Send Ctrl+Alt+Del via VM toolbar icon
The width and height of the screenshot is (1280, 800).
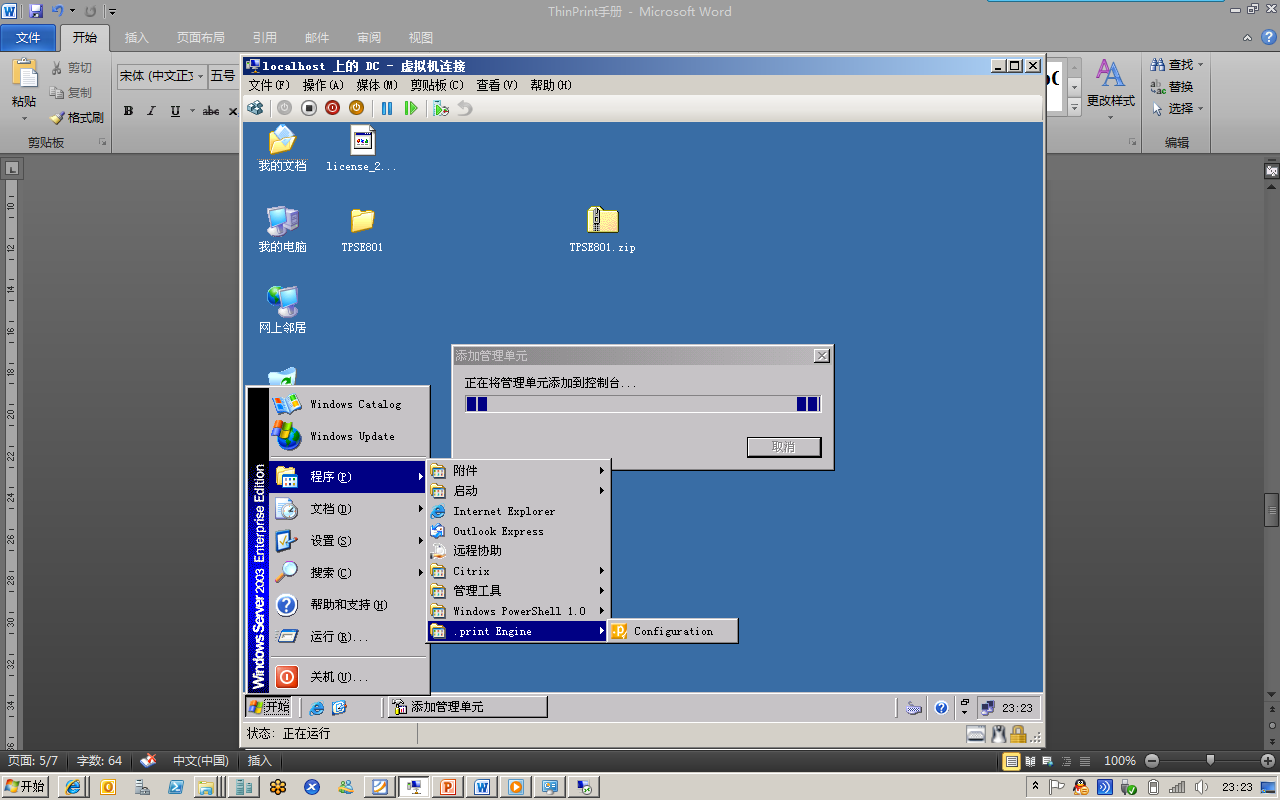pyautogui.click(x=255, y=108)
